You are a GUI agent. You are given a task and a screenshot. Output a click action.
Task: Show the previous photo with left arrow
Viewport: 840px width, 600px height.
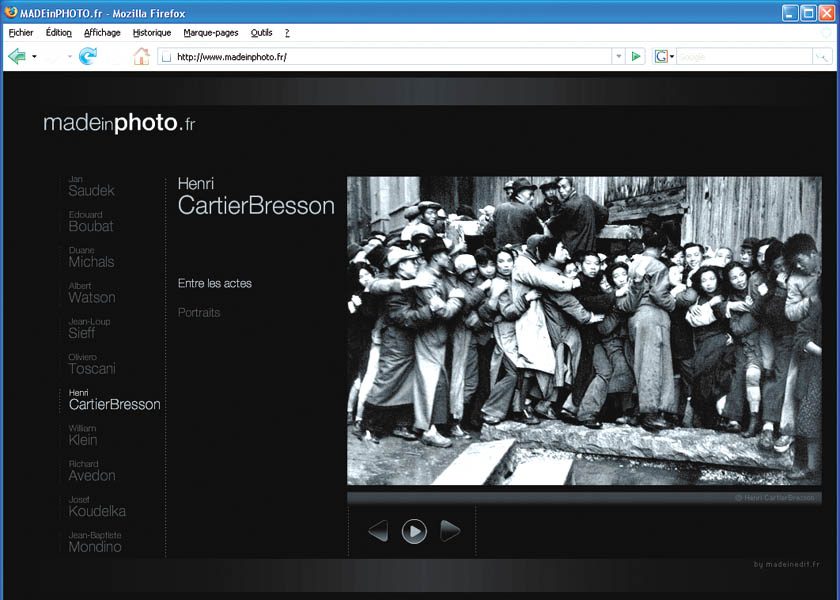tap(378, 531)
